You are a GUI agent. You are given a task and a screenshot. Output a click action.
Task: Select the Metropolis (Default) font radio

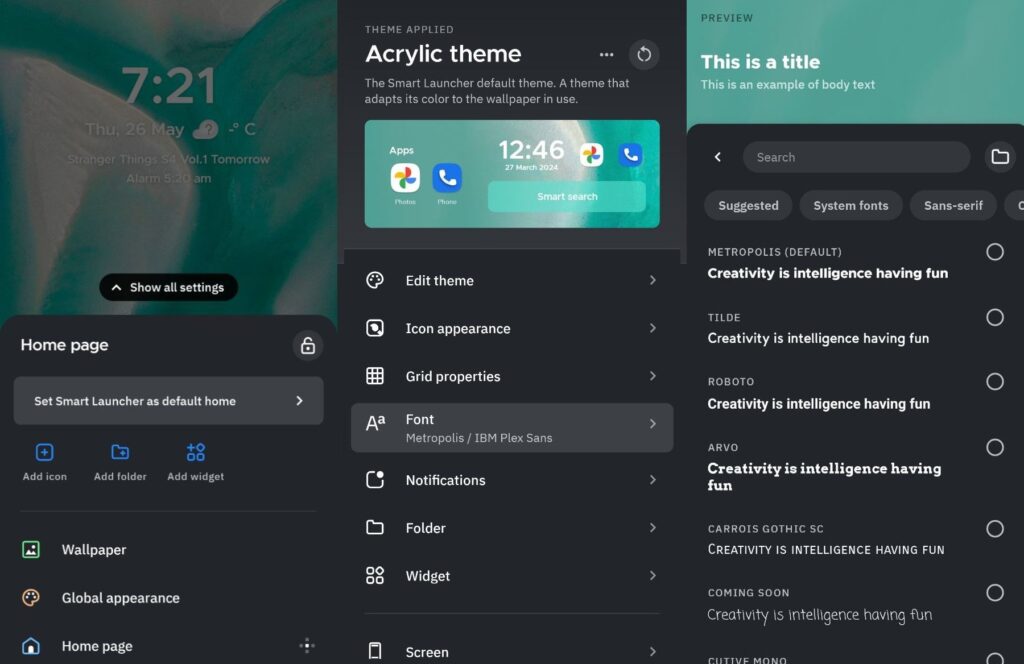(x=995, y=252)
